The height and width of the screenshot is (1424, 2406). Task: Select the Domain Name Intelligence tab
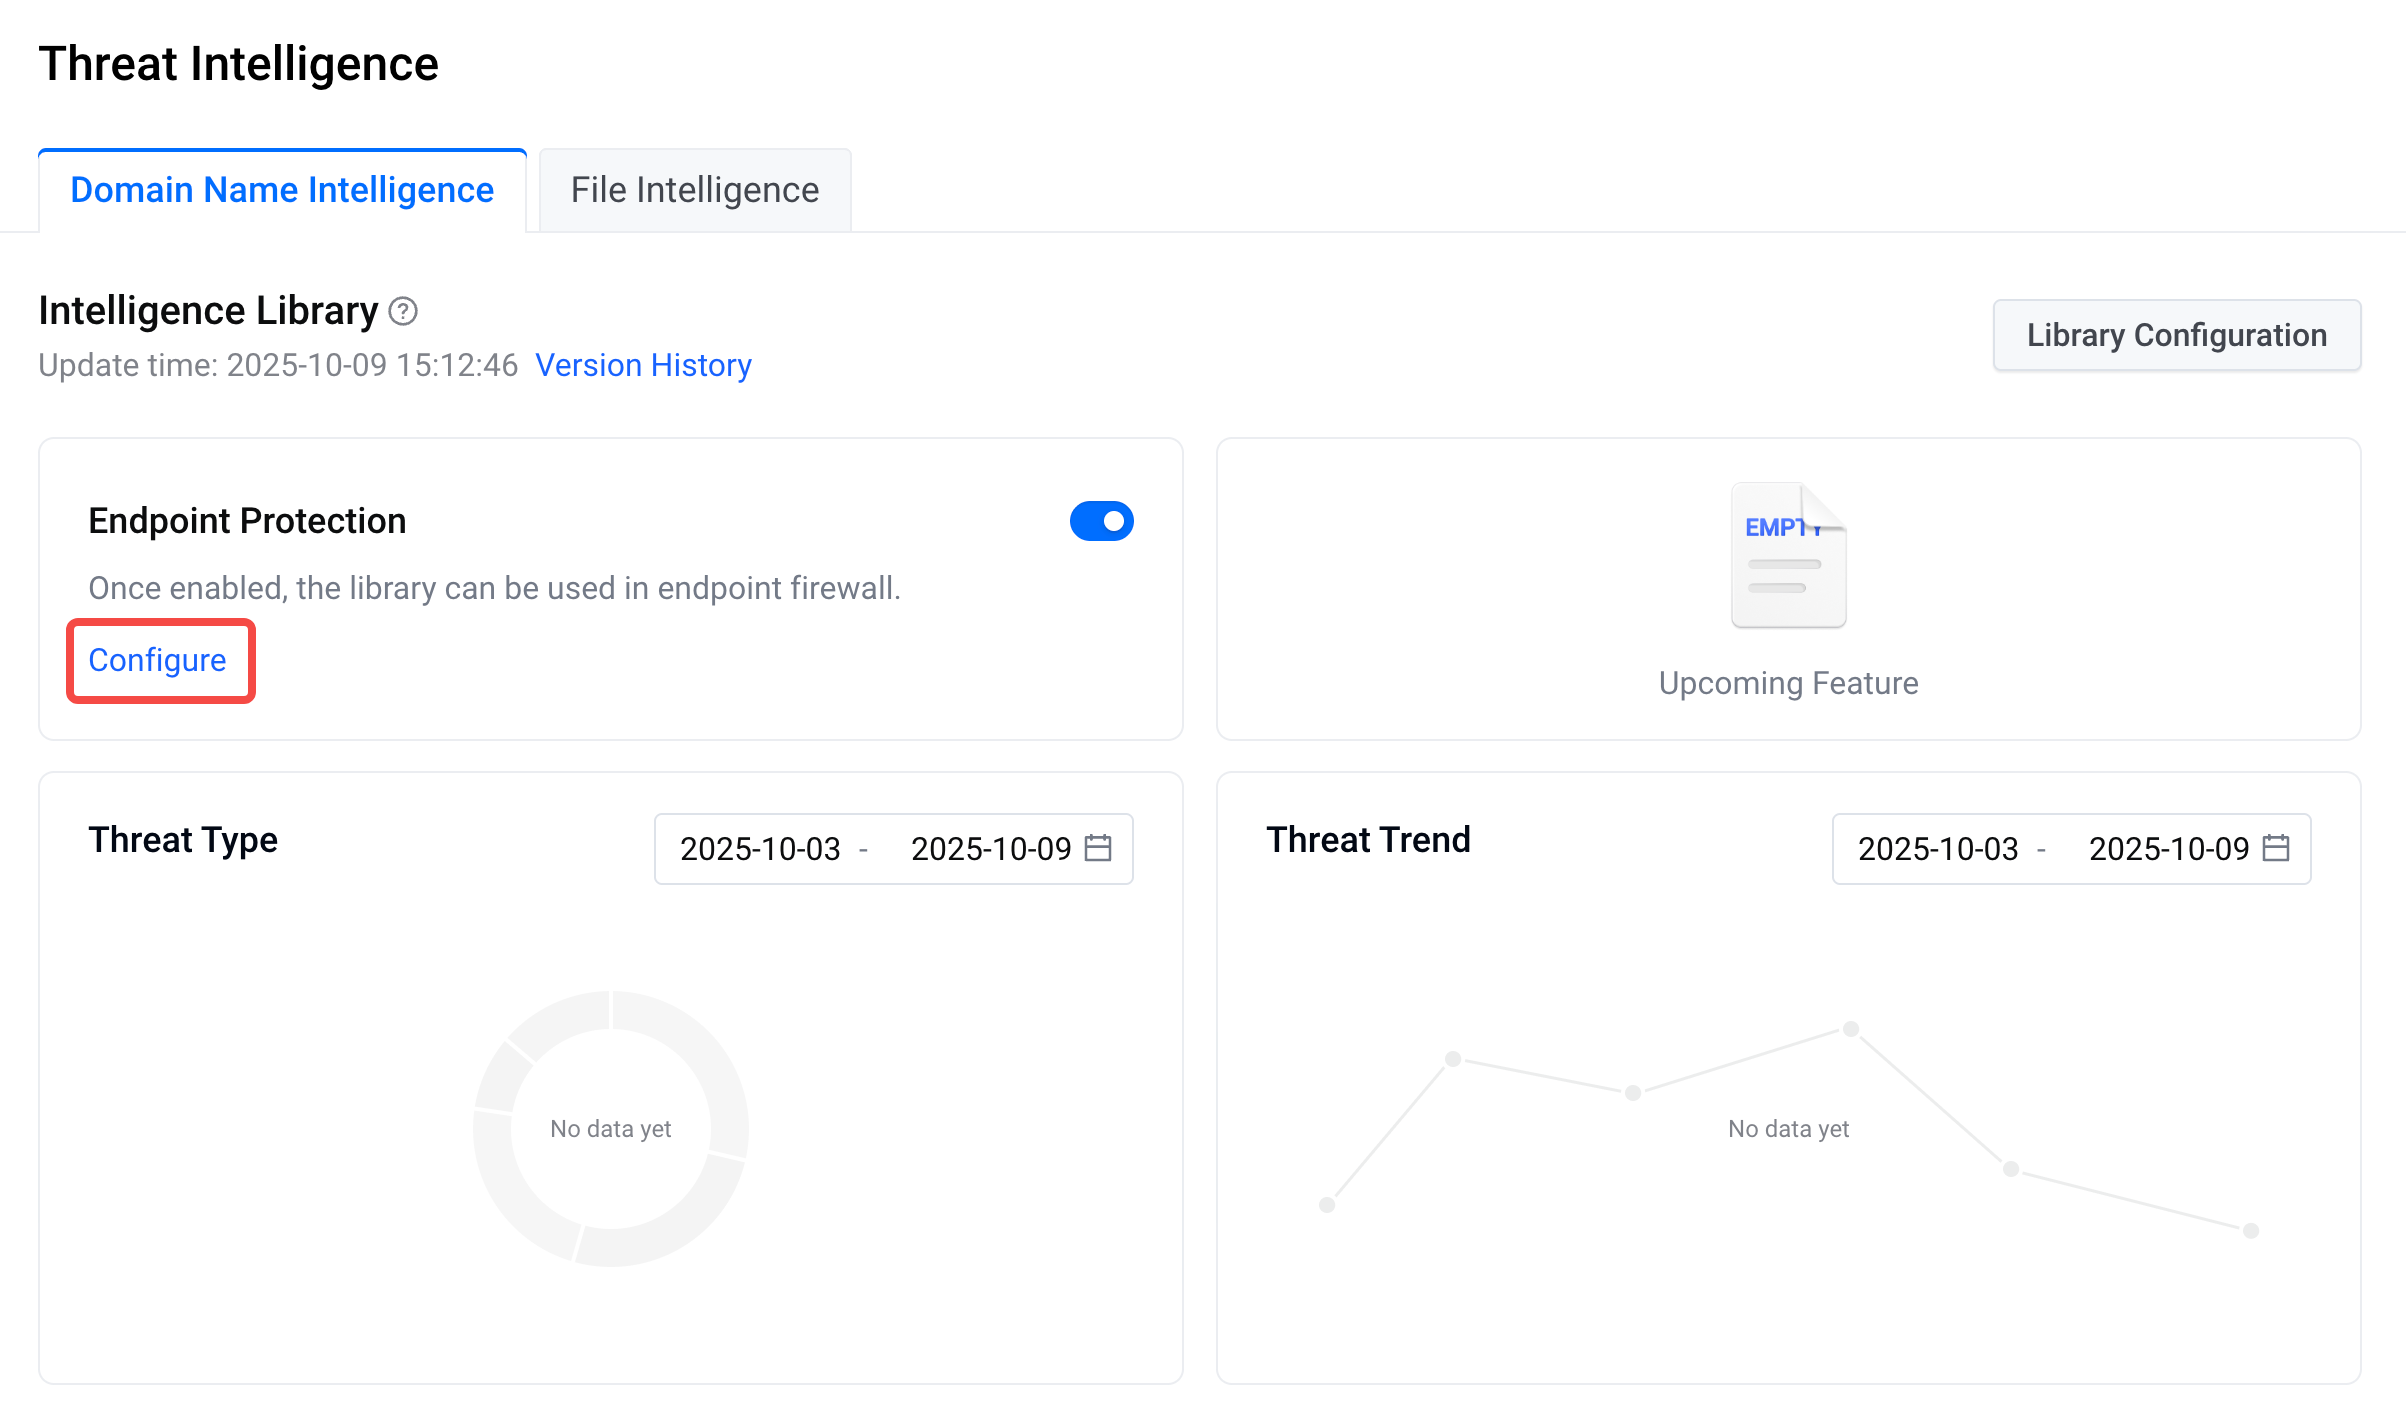tap(282, 190)
